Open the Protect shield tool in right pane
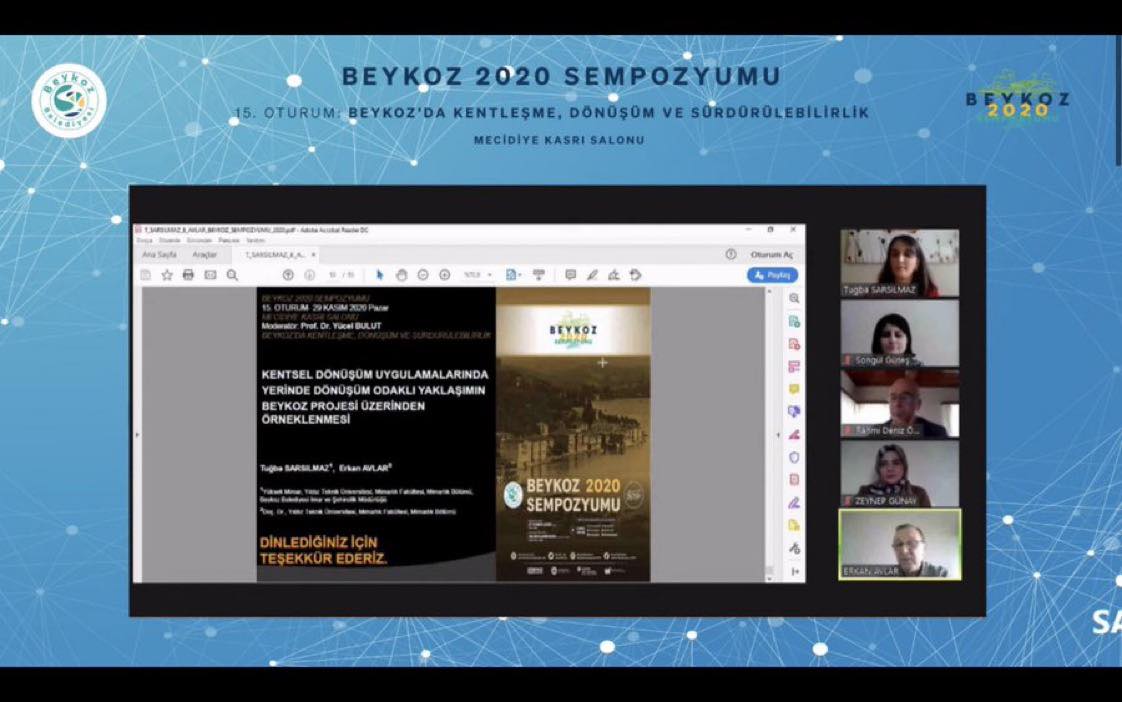 (x=794, y=457)
